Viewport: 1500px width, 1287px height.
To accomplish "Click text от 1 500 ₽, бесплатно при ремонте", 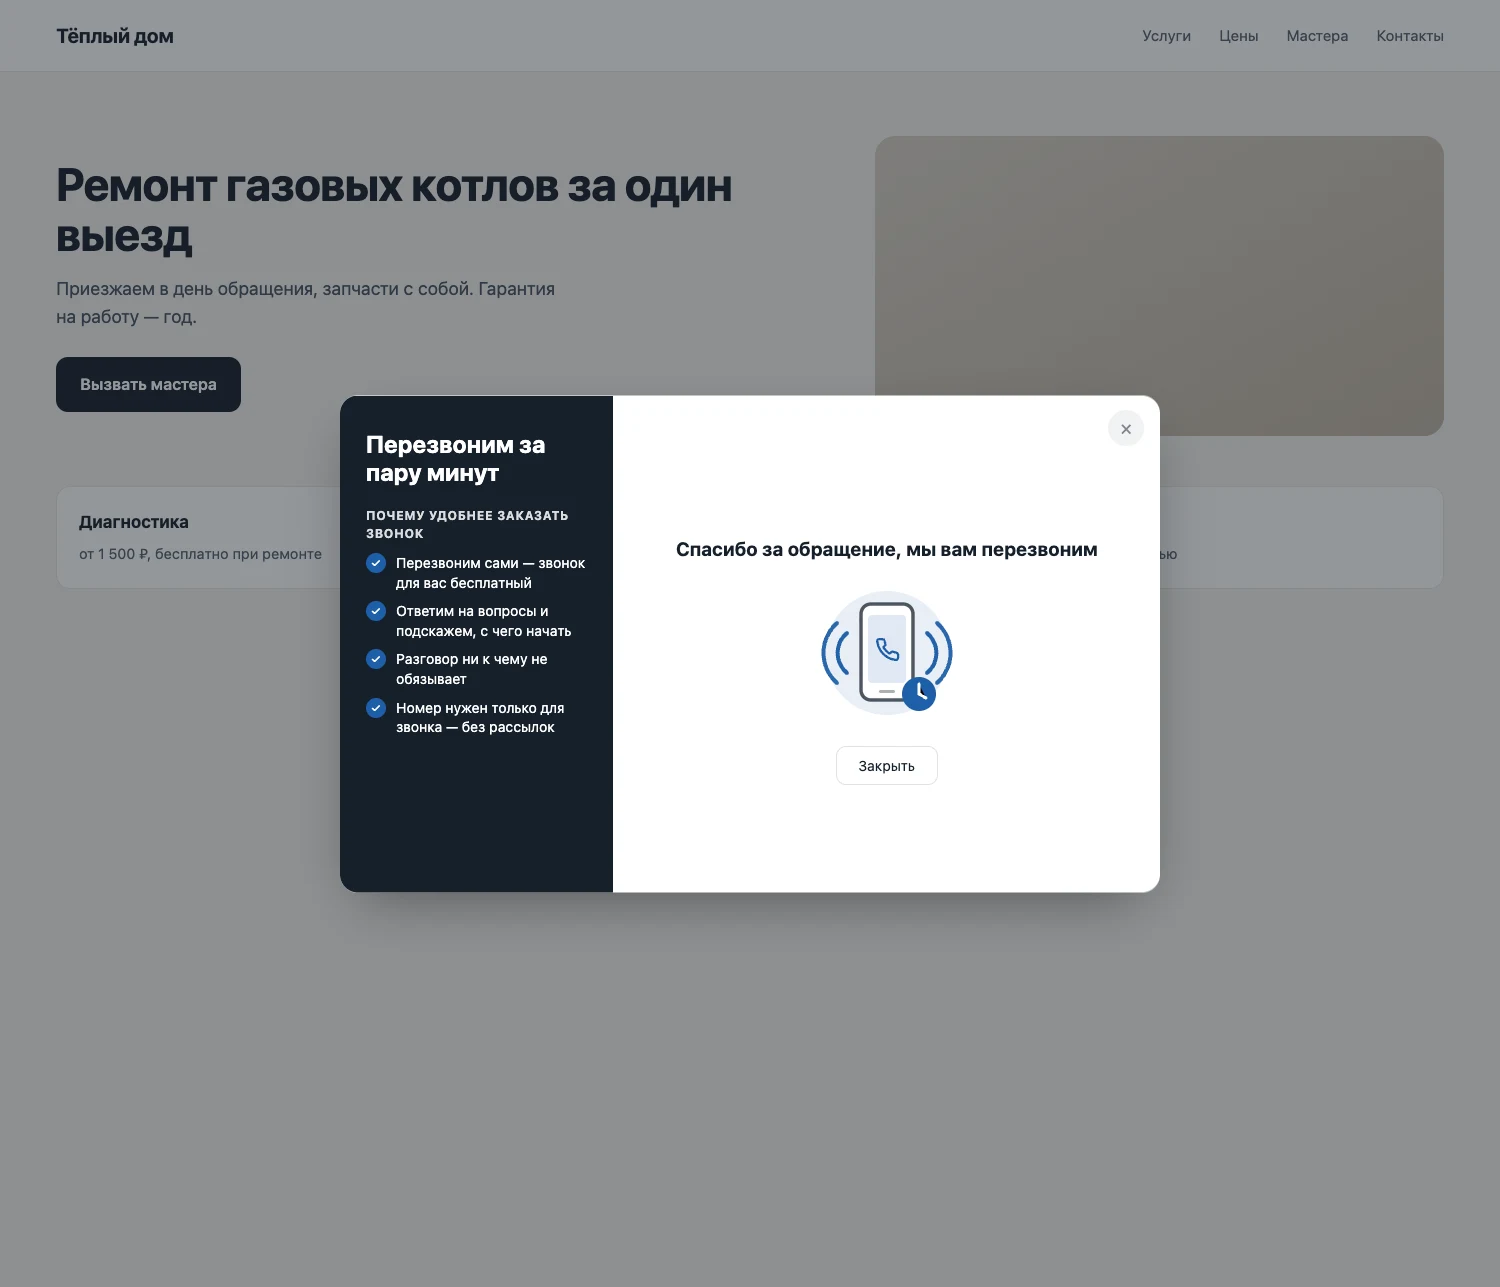I will tap(200, 554).
